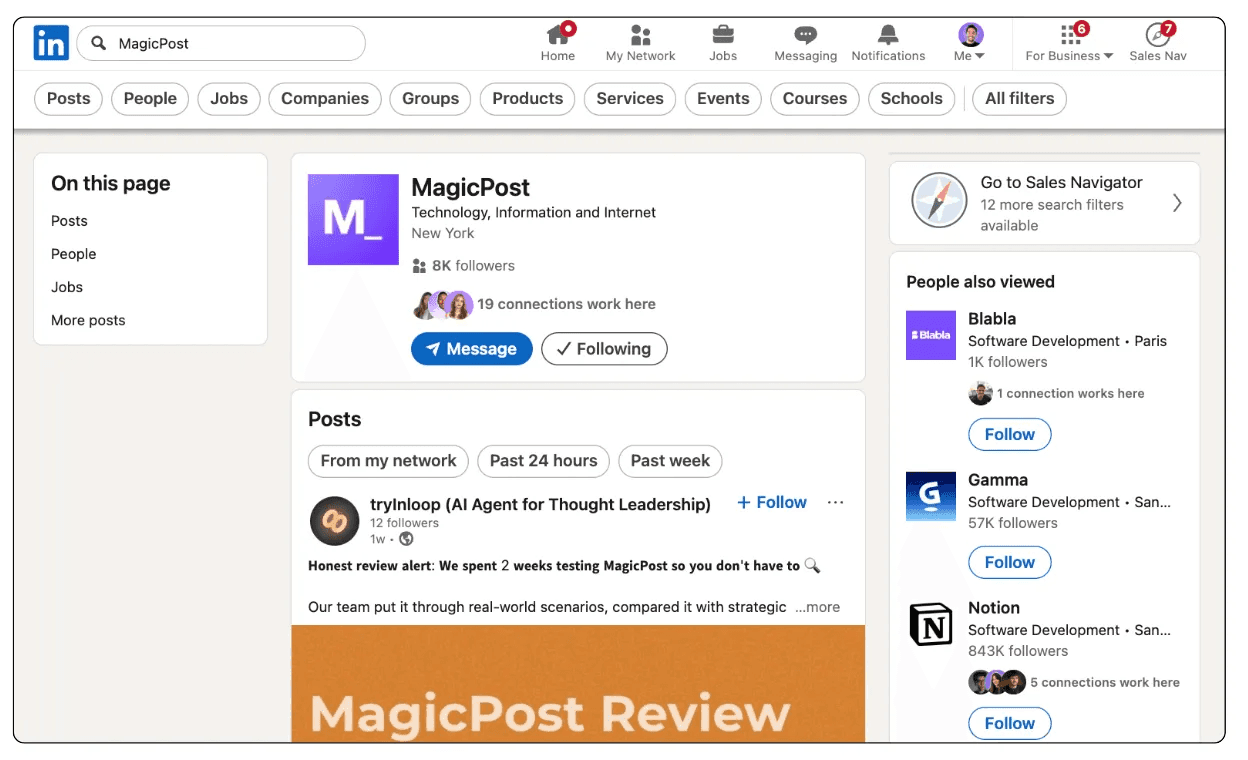This screenshot has height=760, width=1248.
Task: Filter results by Products
Action: tap(527, 99)
